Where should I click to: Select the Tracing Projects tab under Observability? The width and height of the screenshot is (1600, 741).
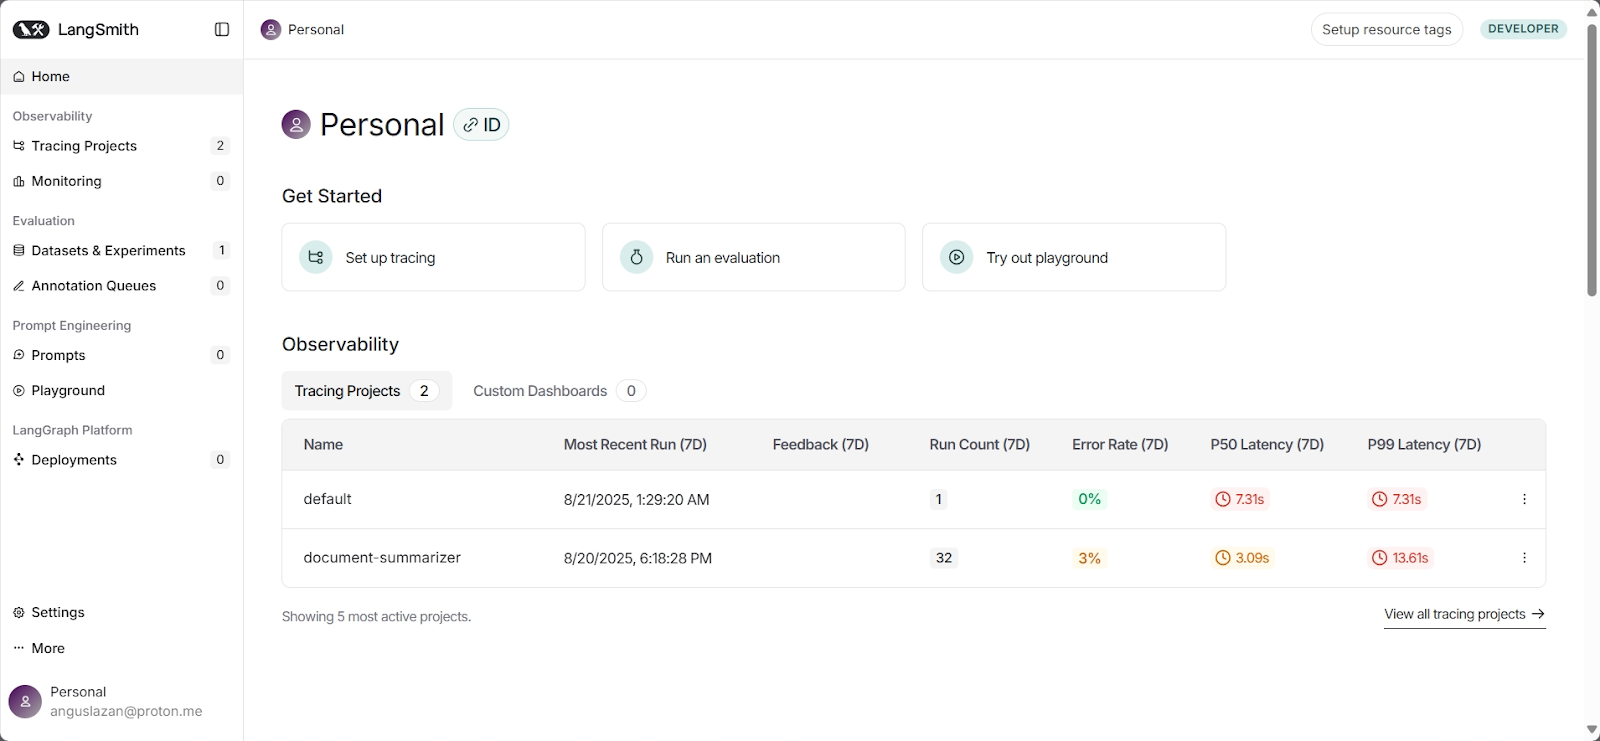click(367, 391)
